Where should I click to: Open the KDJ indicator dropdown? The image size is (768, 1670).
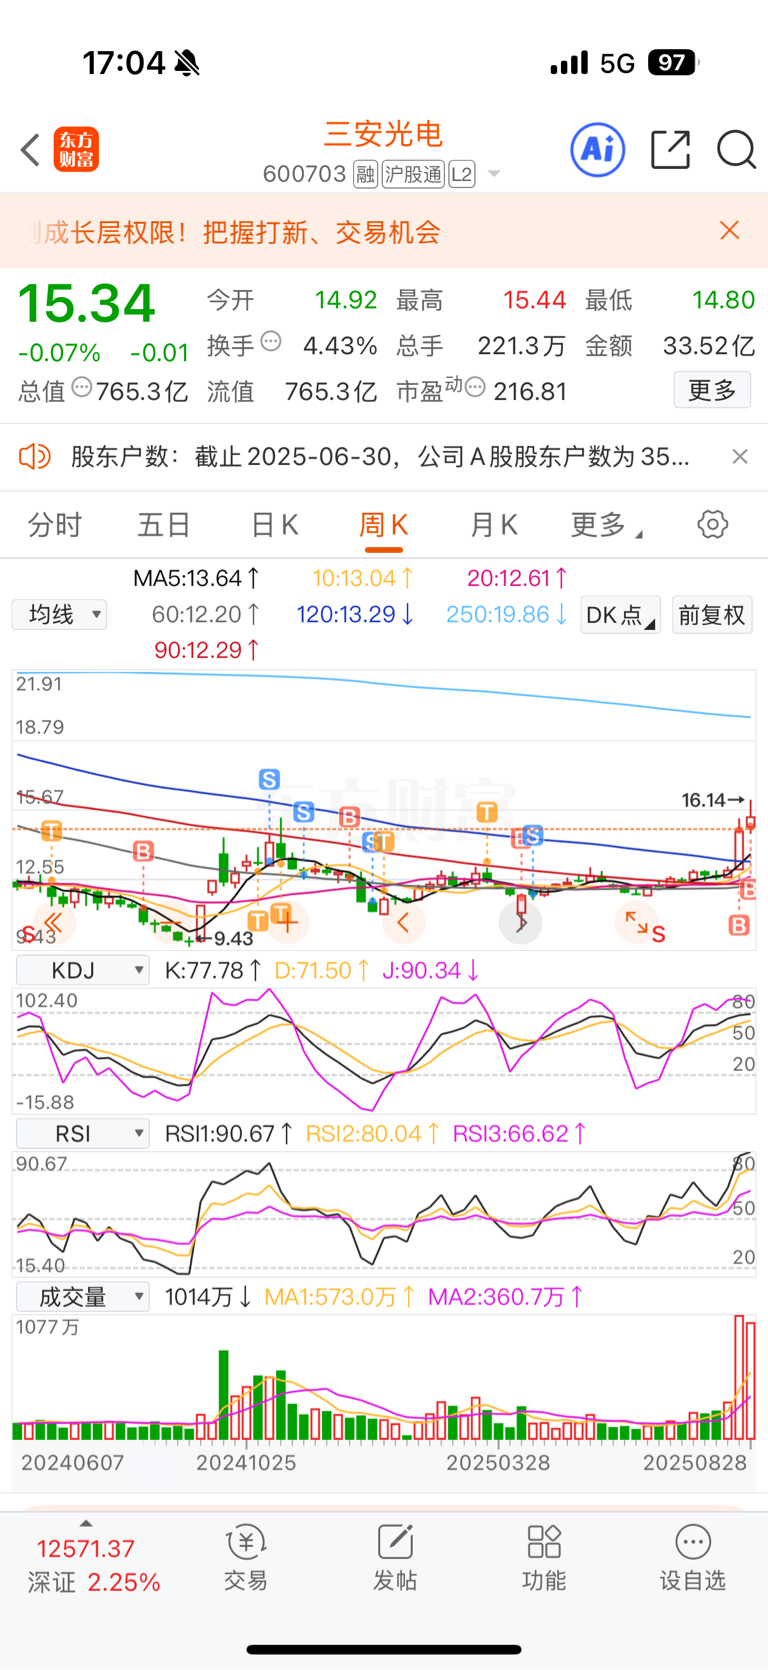pyautogui.click(x=82, y=970)
